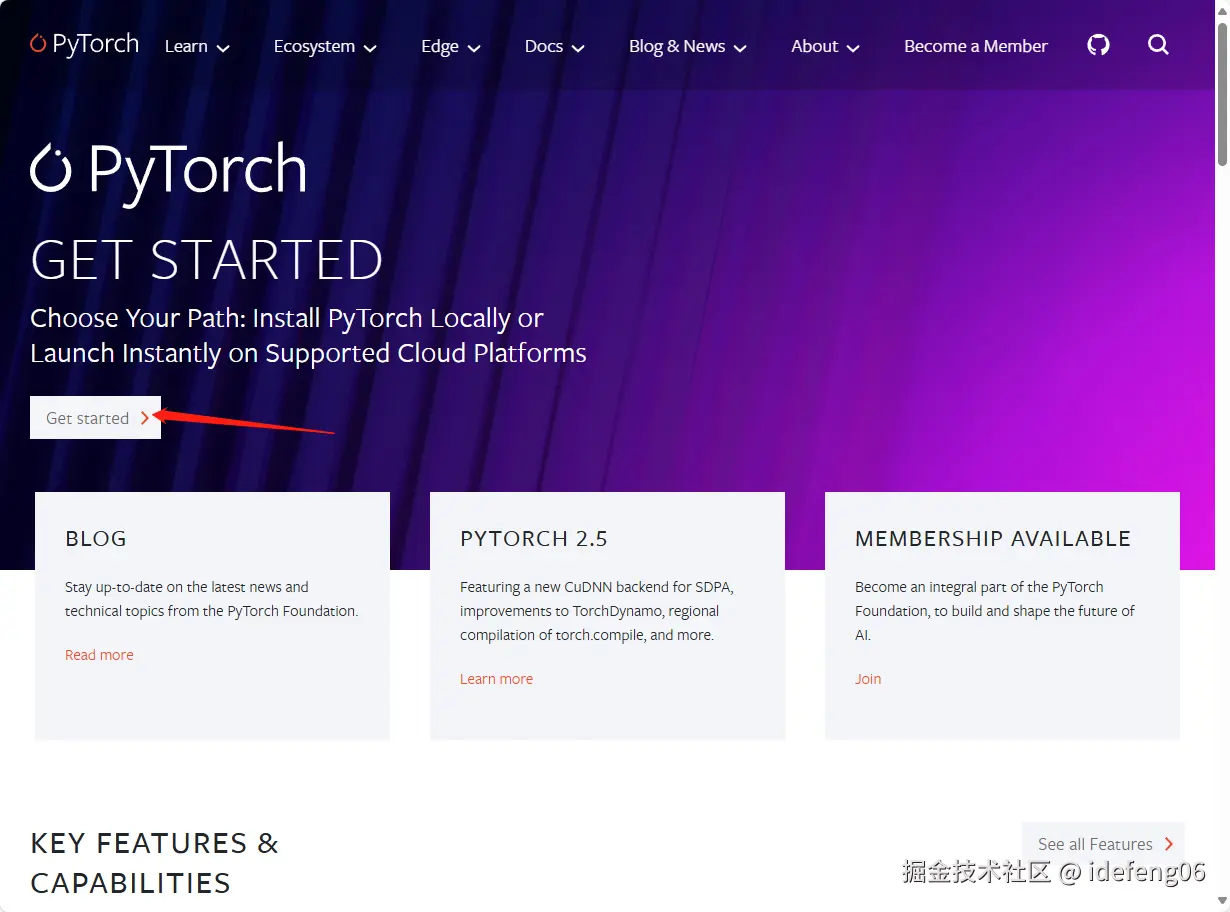Expand the Docs menu
The width and height of the screenshot is (1230, 912).
(x=554, y=46)
